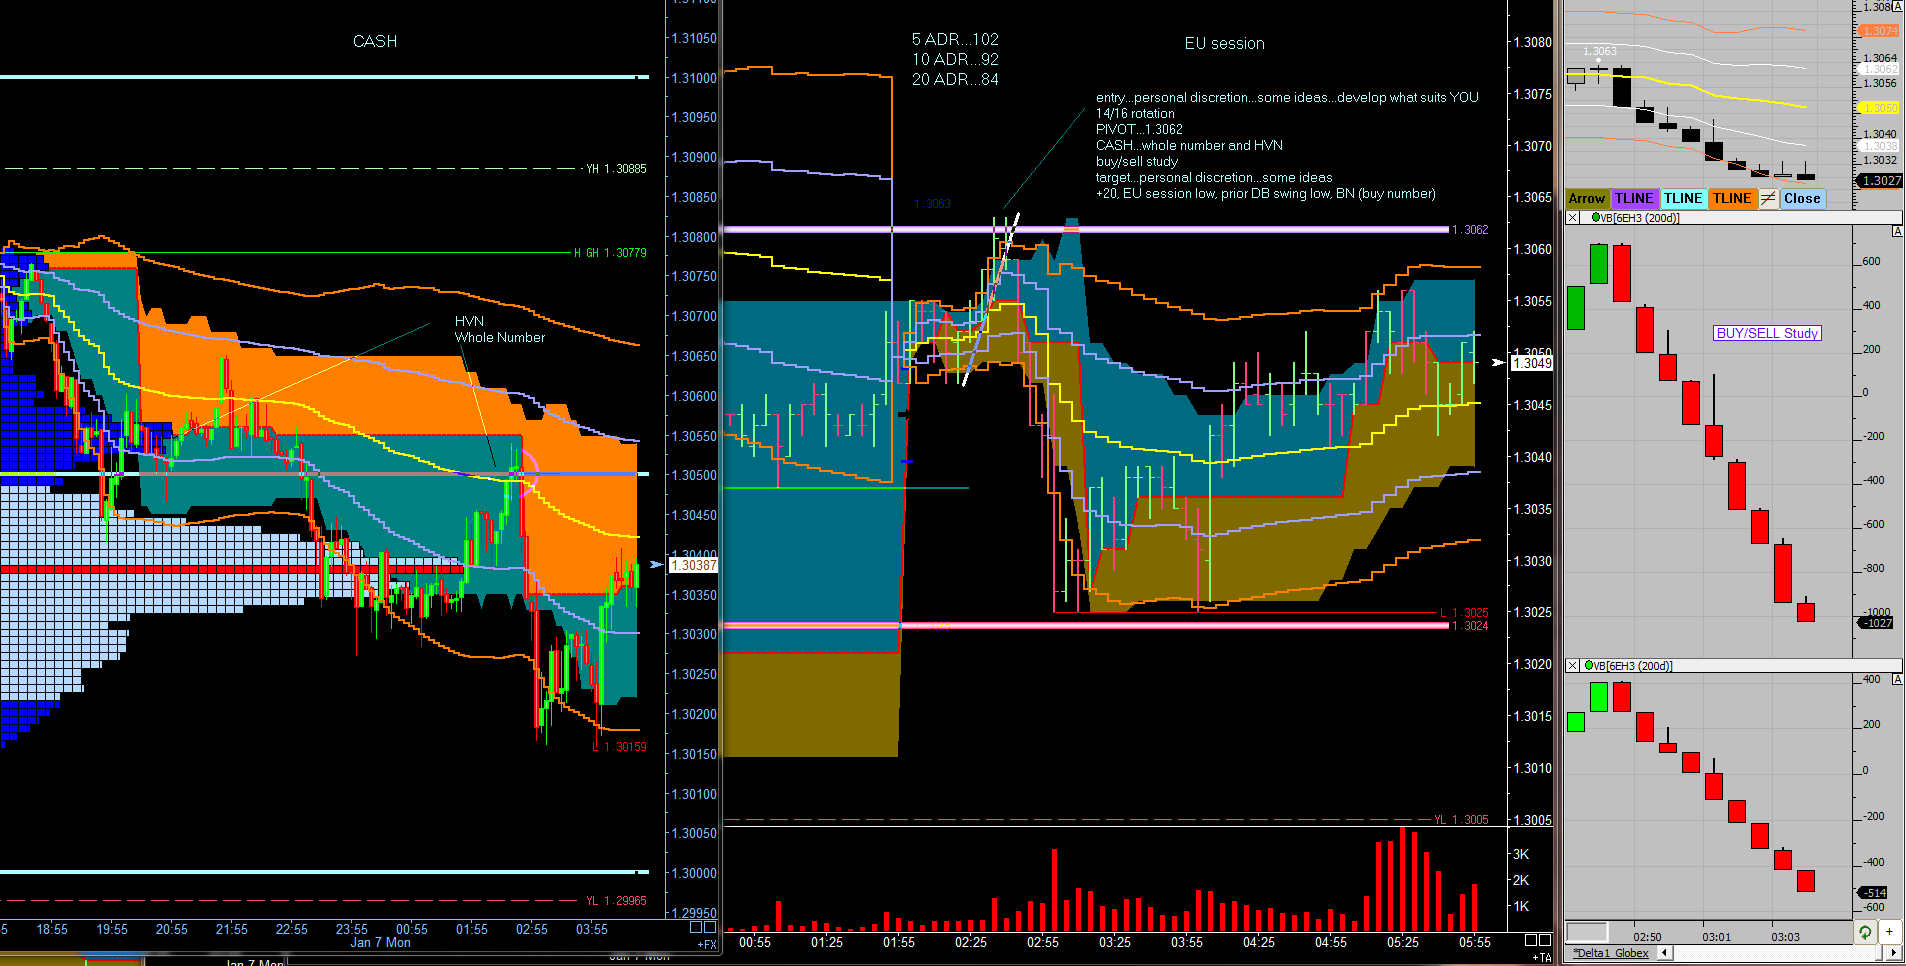
Task: Click the BUY/SELL Study label
Action: (x=1767, y=333)
